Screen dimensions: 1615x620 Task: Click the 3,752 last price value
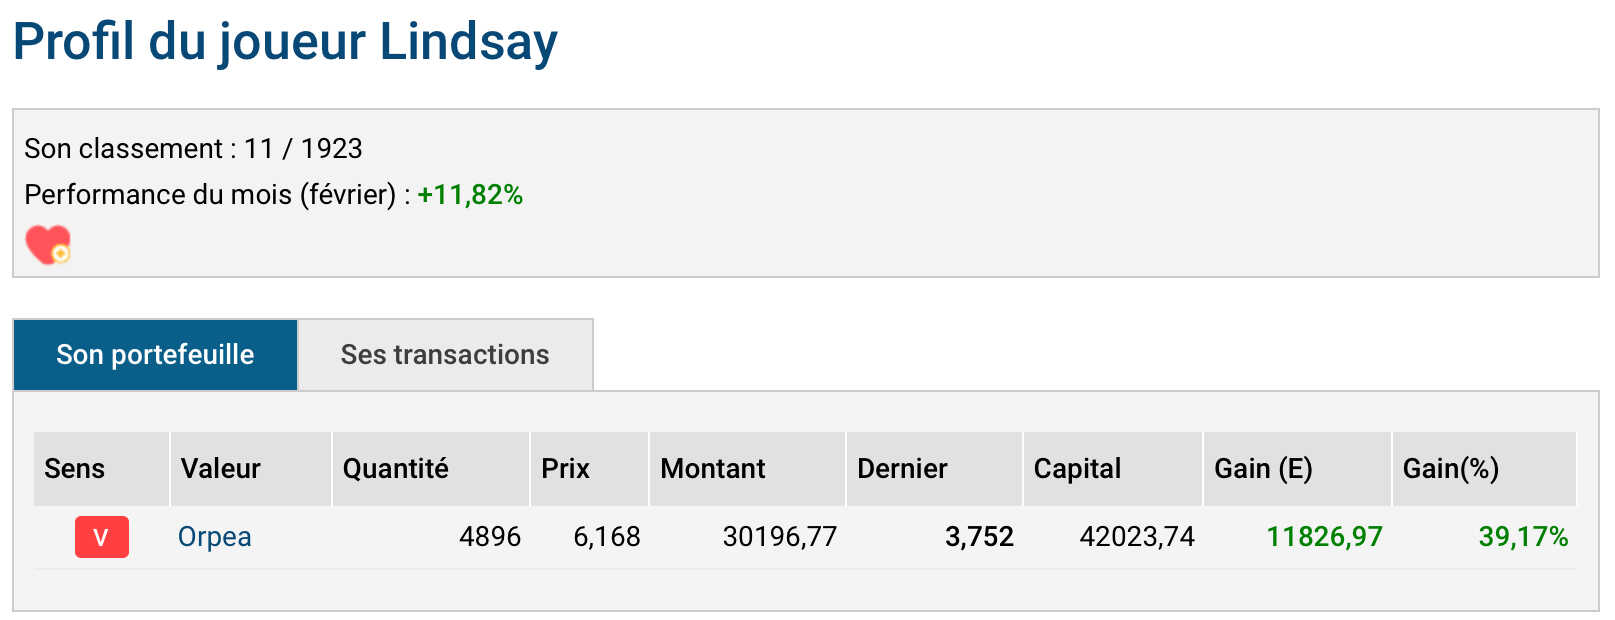(979, 537)
